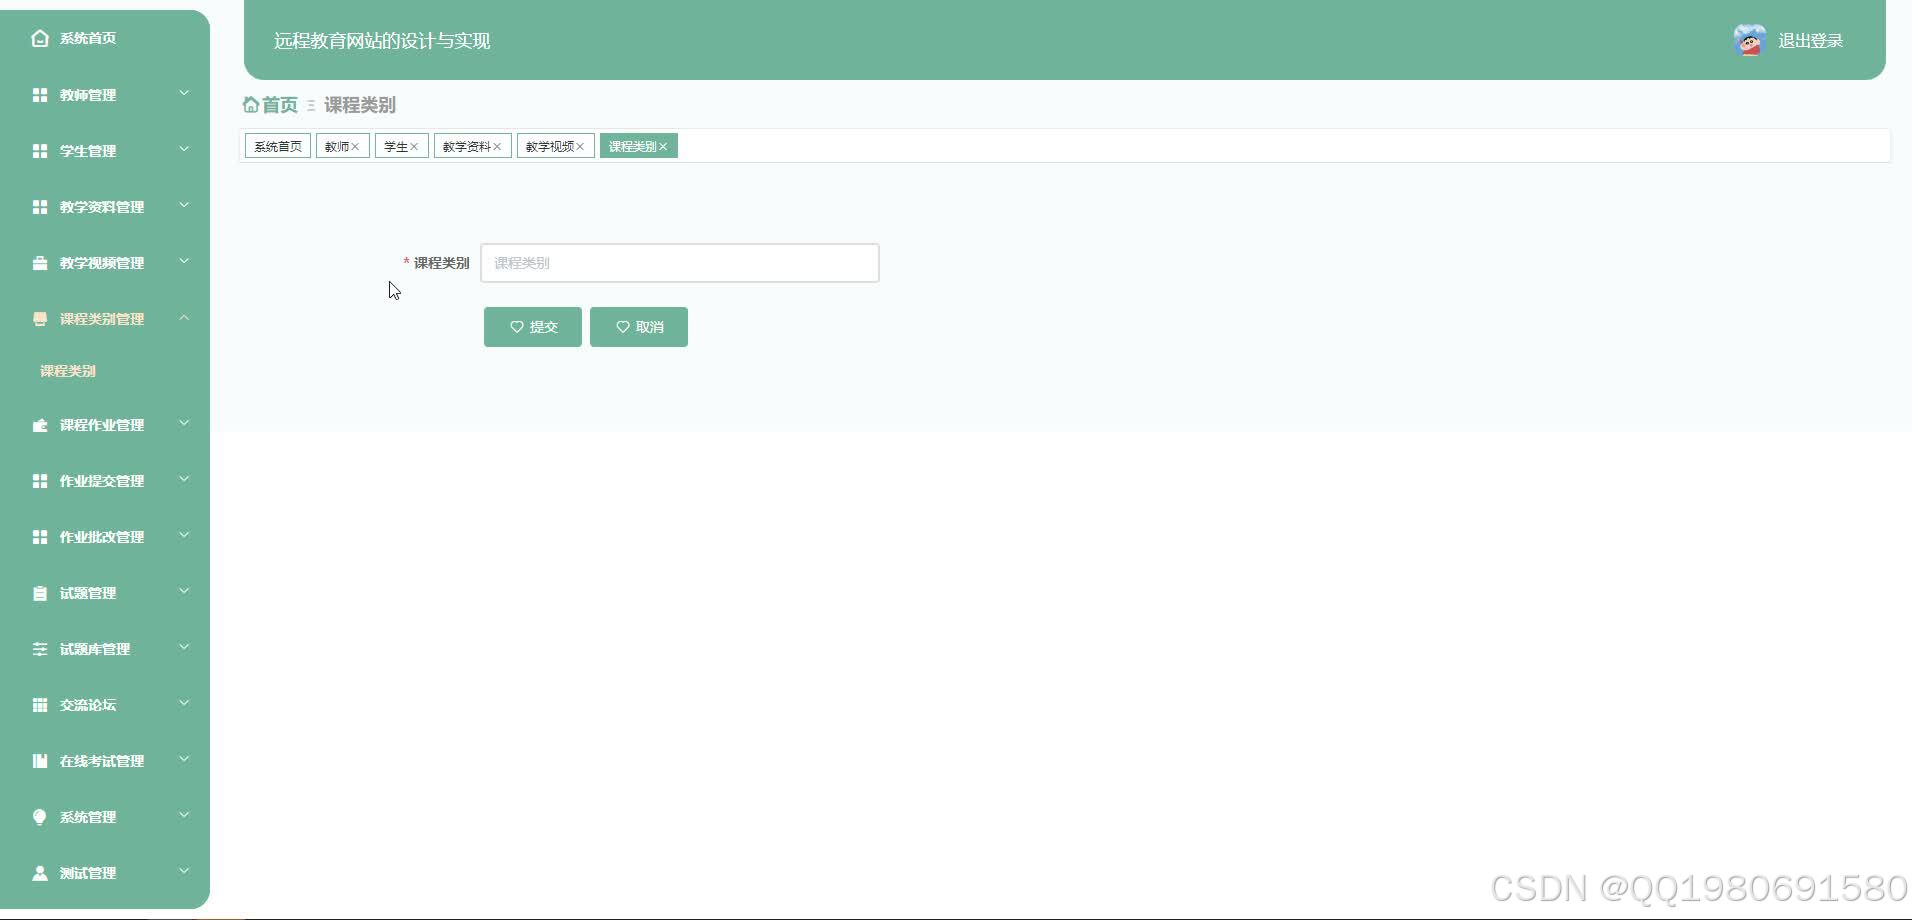The image size is (1912, 920).
Task: Click the grid icon next to 学生管理
Action: 40,151
